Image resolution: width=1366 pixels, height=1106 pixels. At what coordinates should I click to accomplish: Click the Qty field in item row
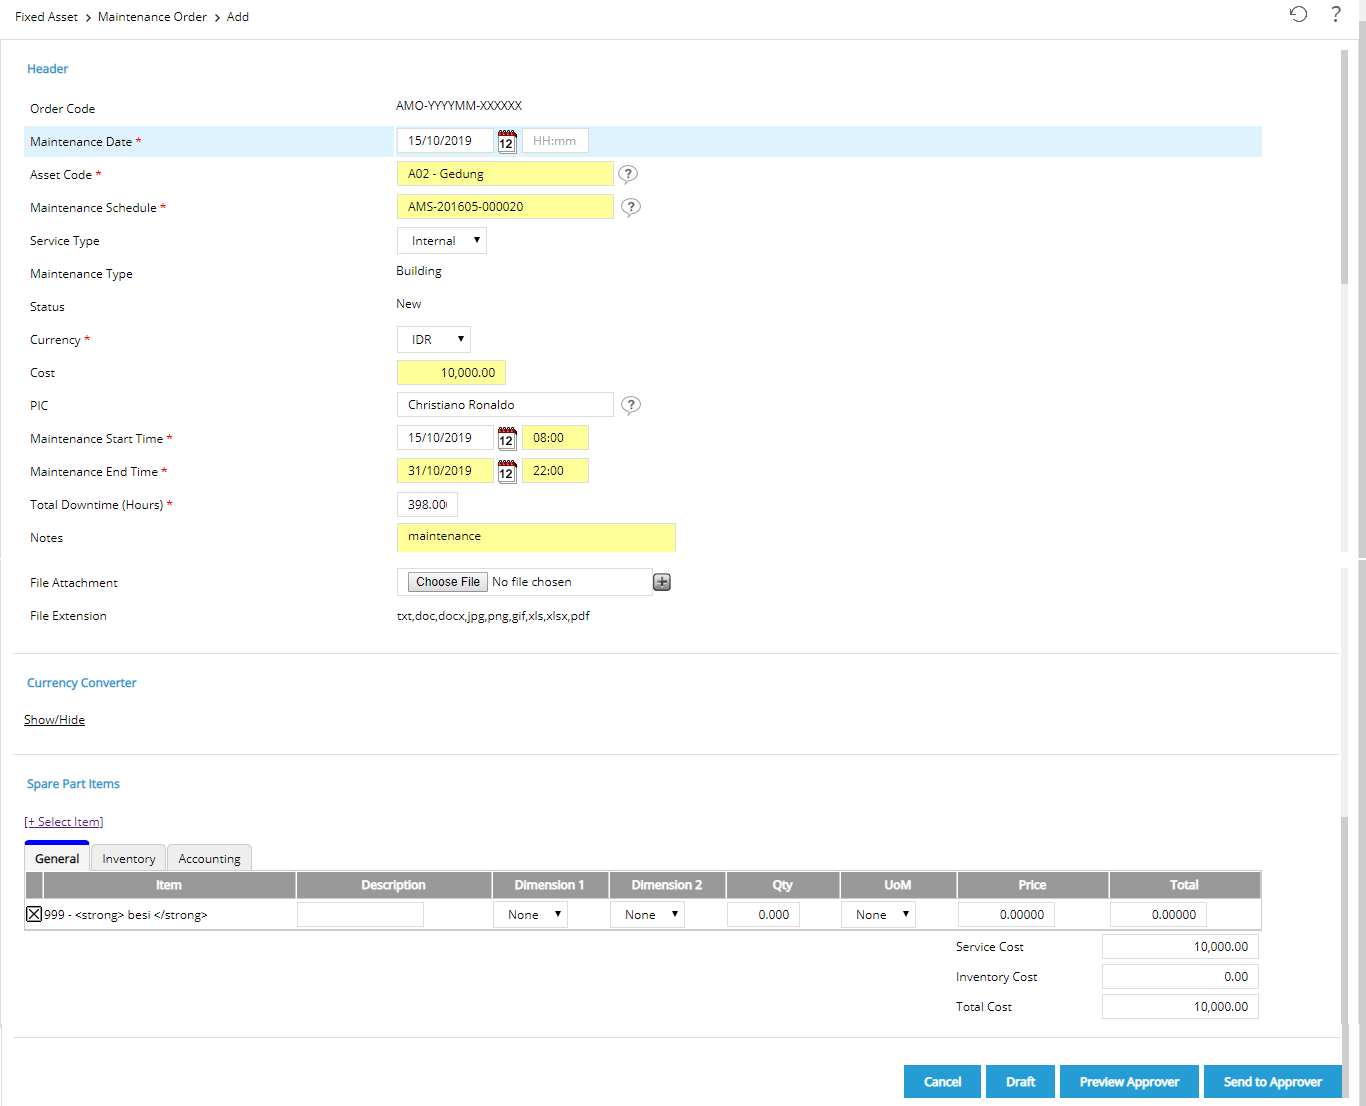click(763, 915)
